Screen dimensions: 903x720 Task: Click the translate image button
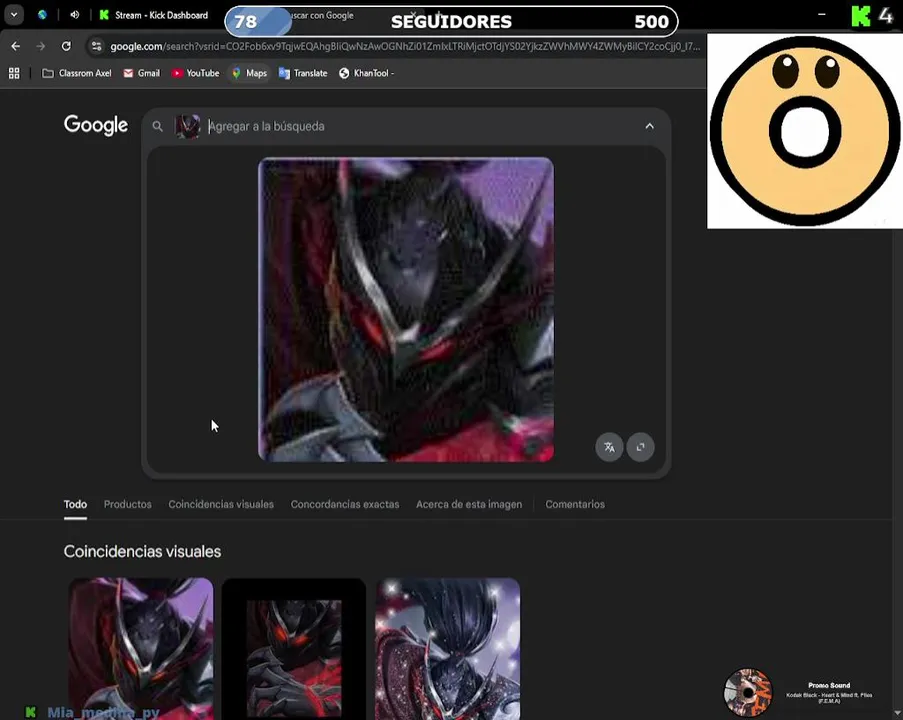(x=609, y=447)
